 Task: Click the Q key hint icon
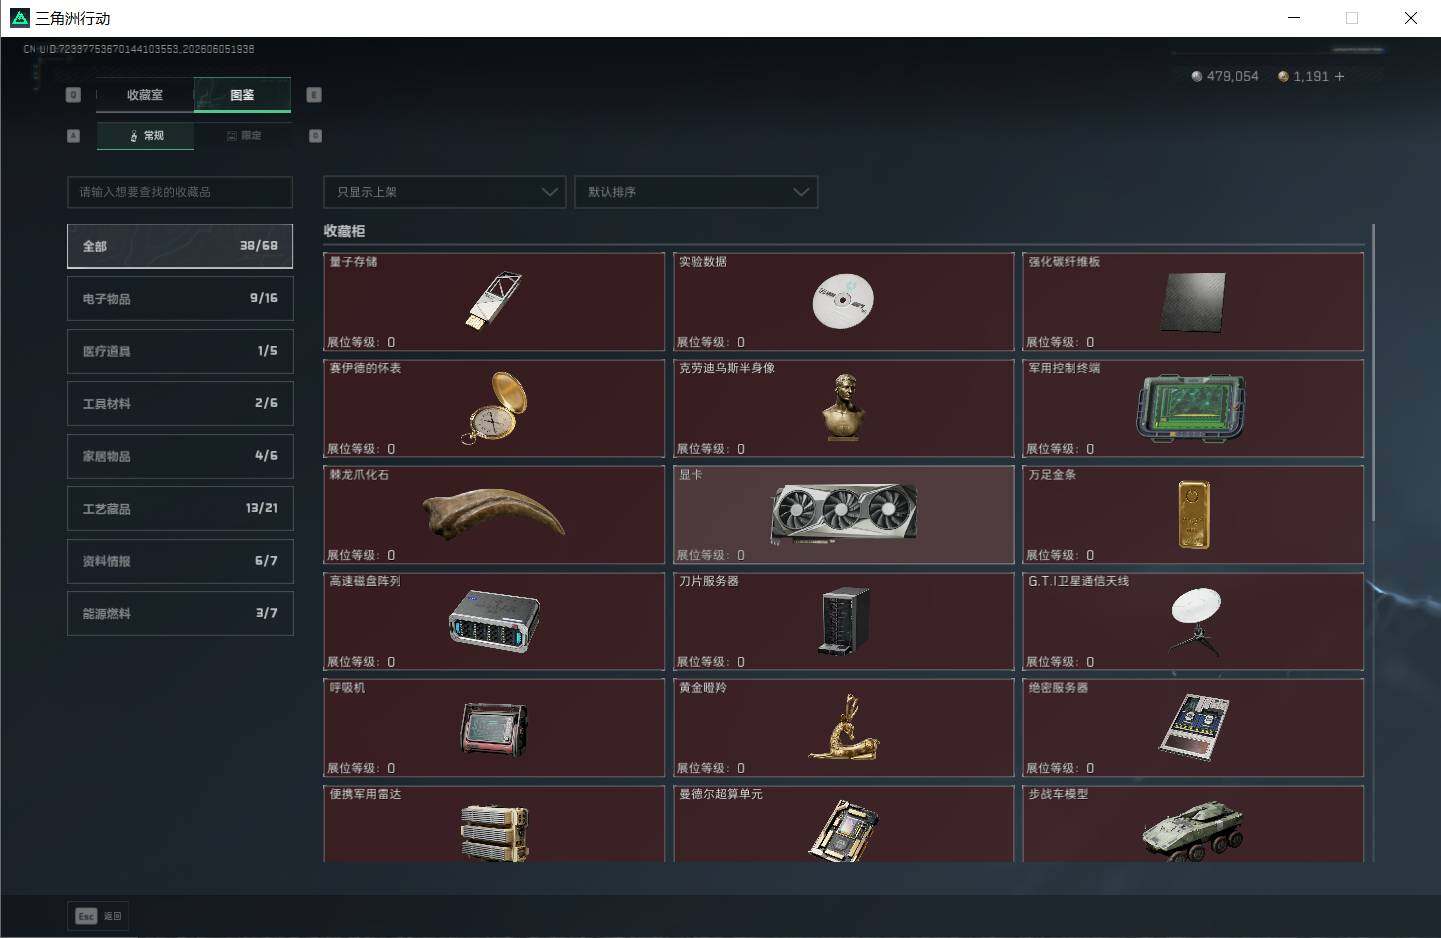click(x=73, y=95)
